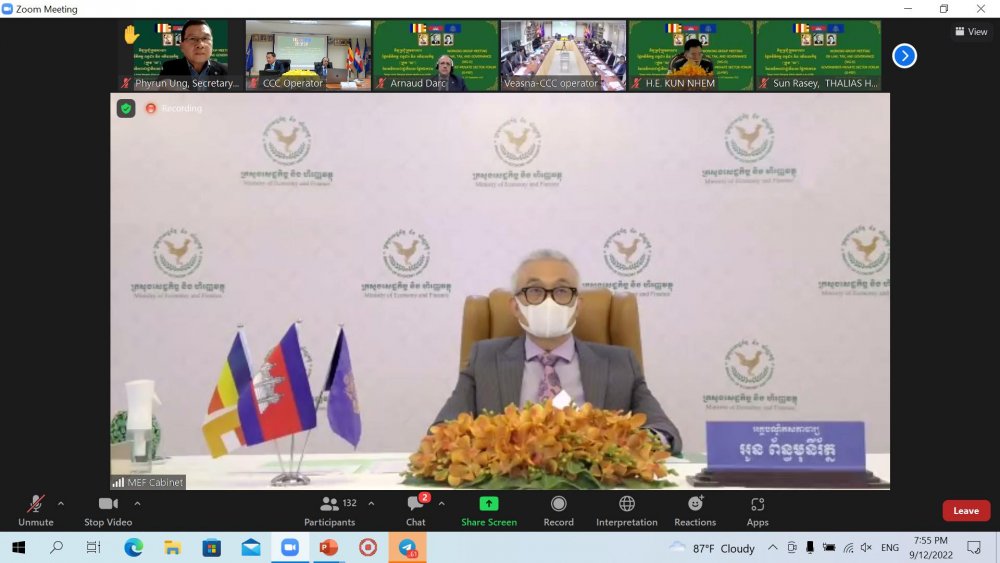Viewport: 1000px width, 563px height.
Task: Open the 87°F Cloudy weather widget
Action: [712, 548]
